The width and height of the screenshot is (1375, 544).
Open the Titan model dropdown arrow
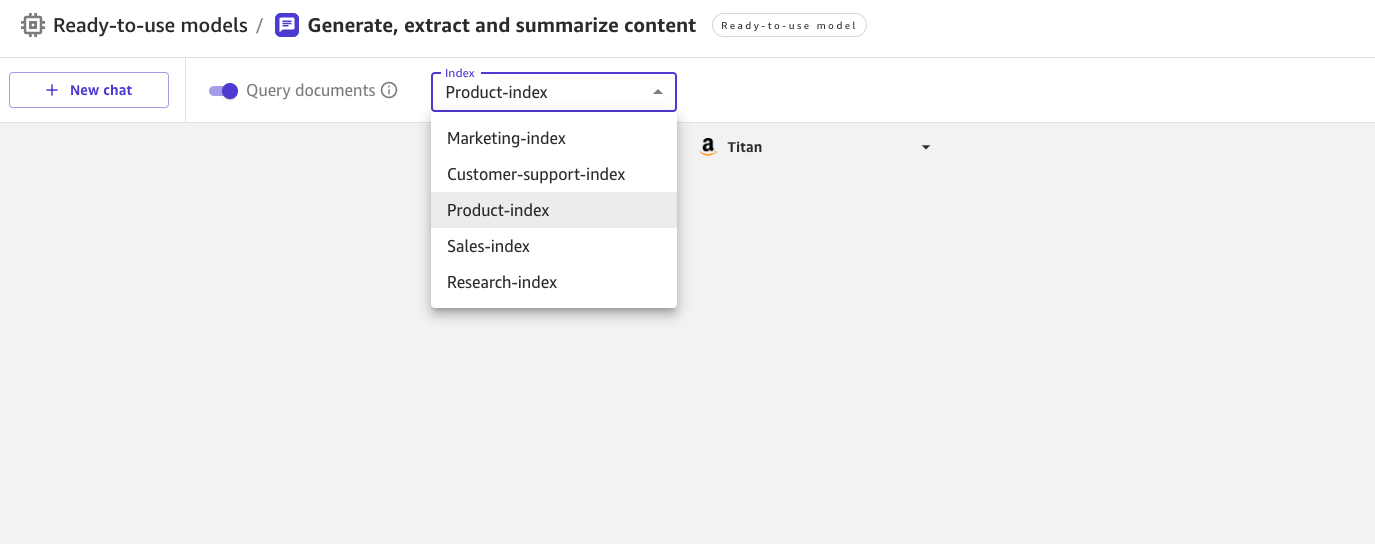click(x=925, y=147)
